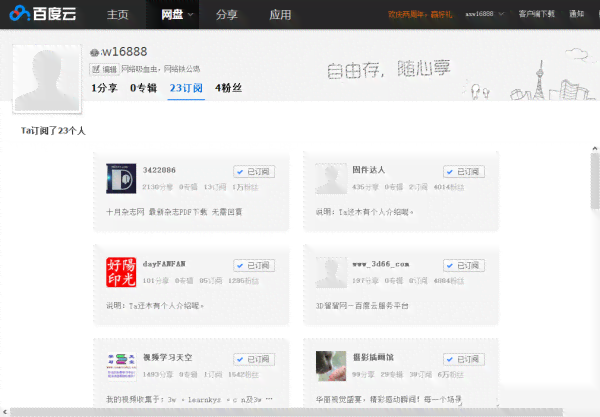Click the 4014粉丝 count of 固件达人
Screen dimensions: 600x417
tap(449, 187)
